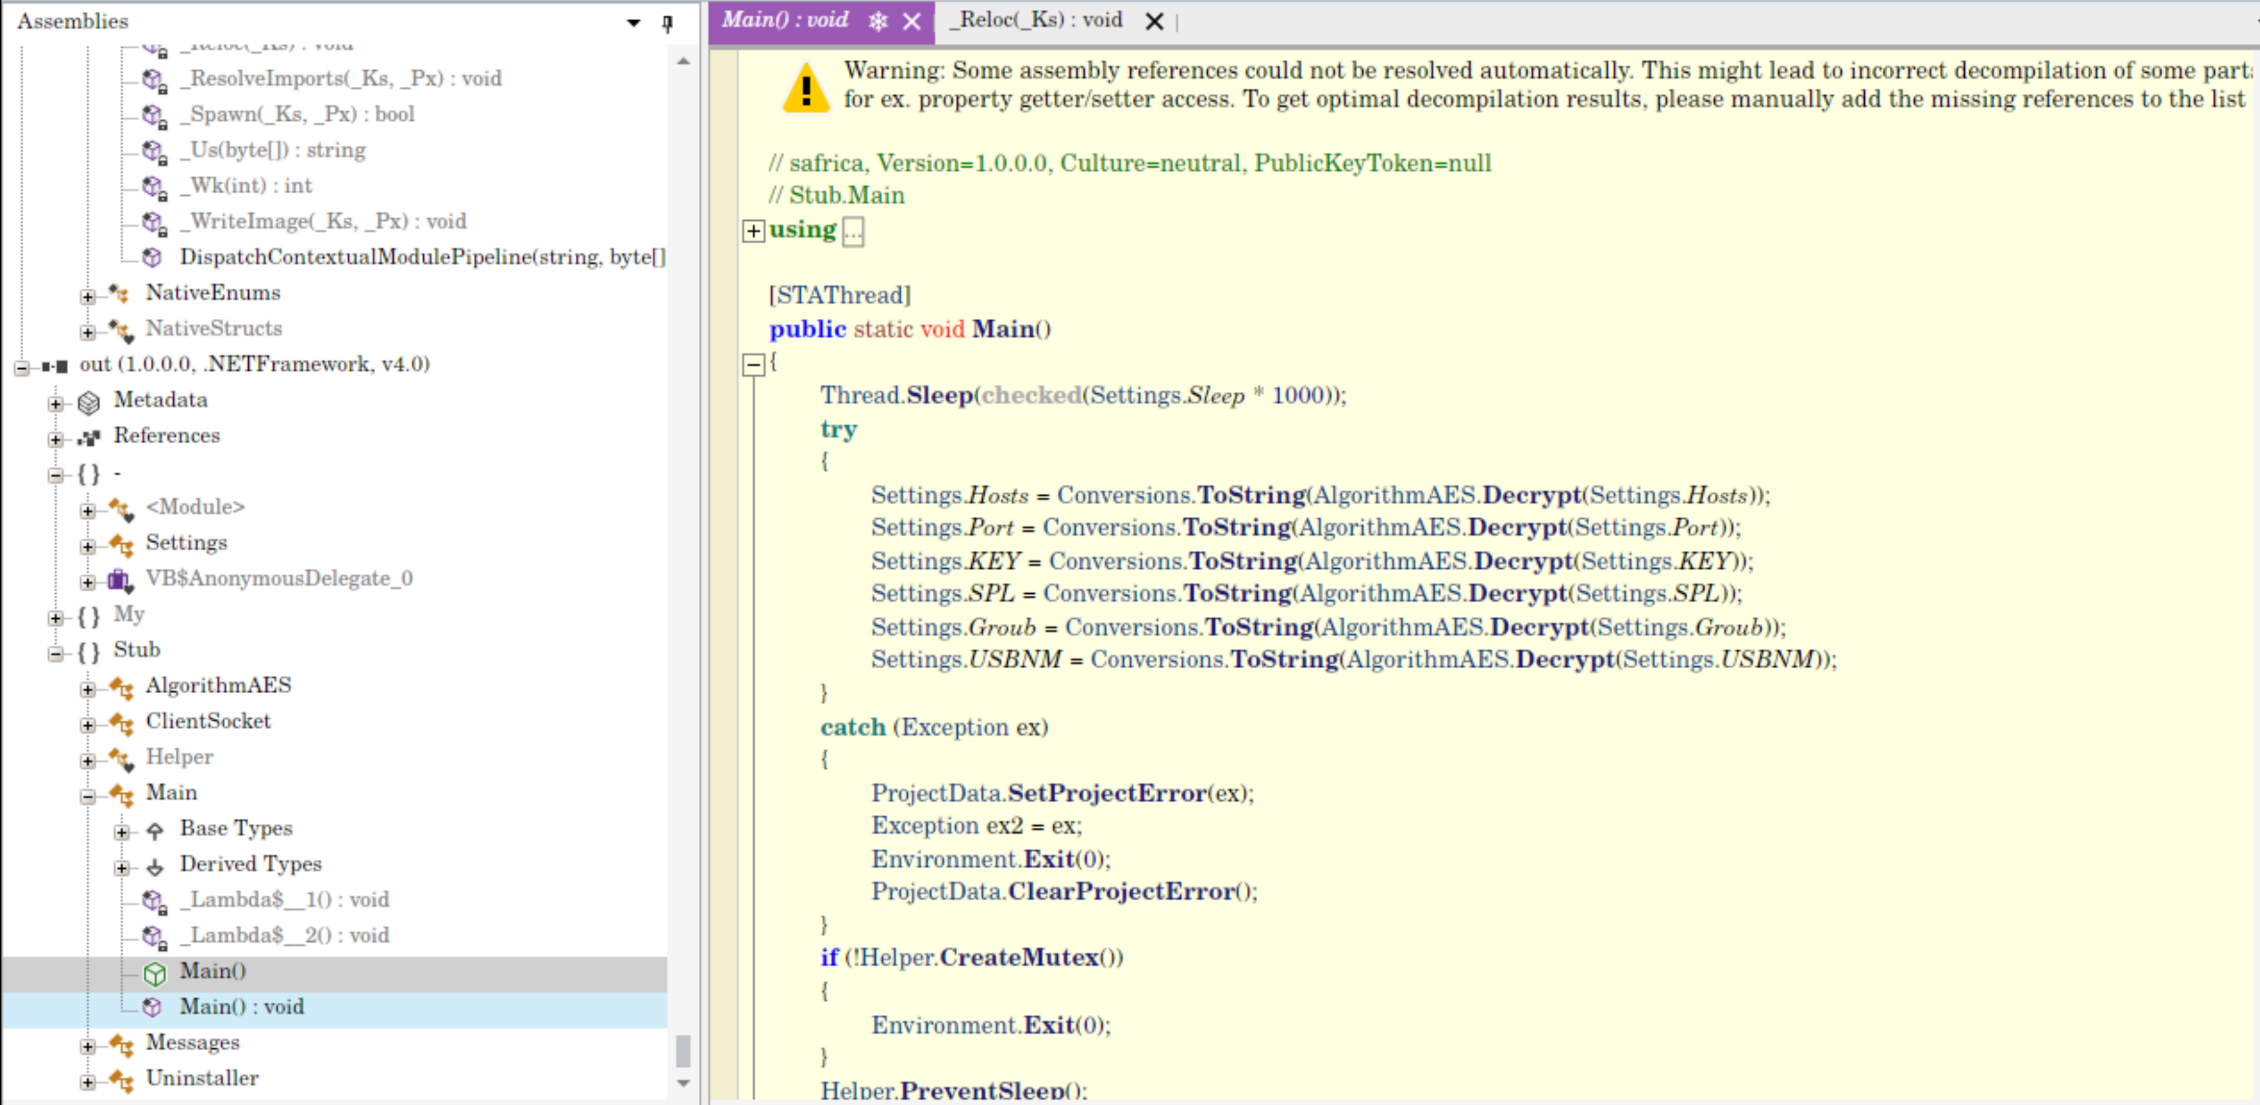The image size is (2260, 1105).
Task: Click the DispatchContextualModulePipeline method icon
Action: (152, 258)
